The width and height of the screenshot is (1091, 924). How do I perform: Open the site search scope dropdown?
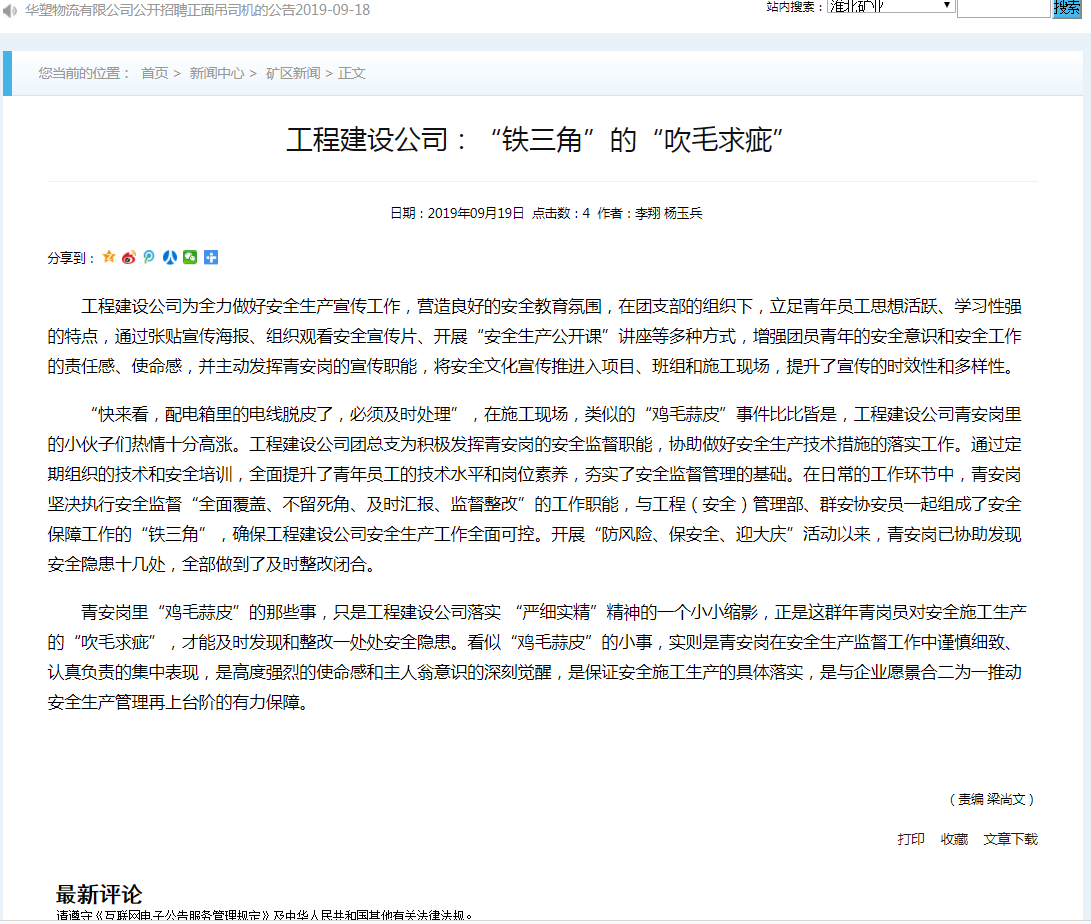point(889,6)
